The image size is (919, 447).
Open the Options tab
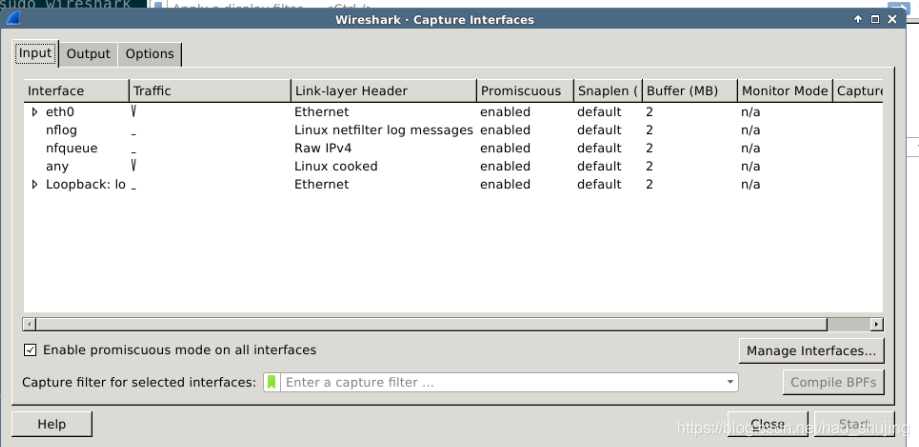(x=149, y=54)
